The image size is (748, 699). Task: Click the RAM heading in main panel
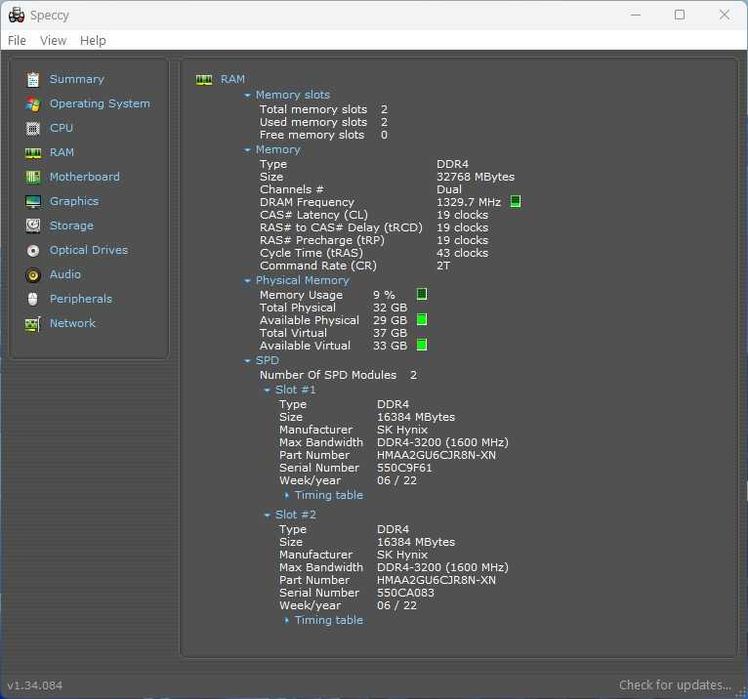233,79
